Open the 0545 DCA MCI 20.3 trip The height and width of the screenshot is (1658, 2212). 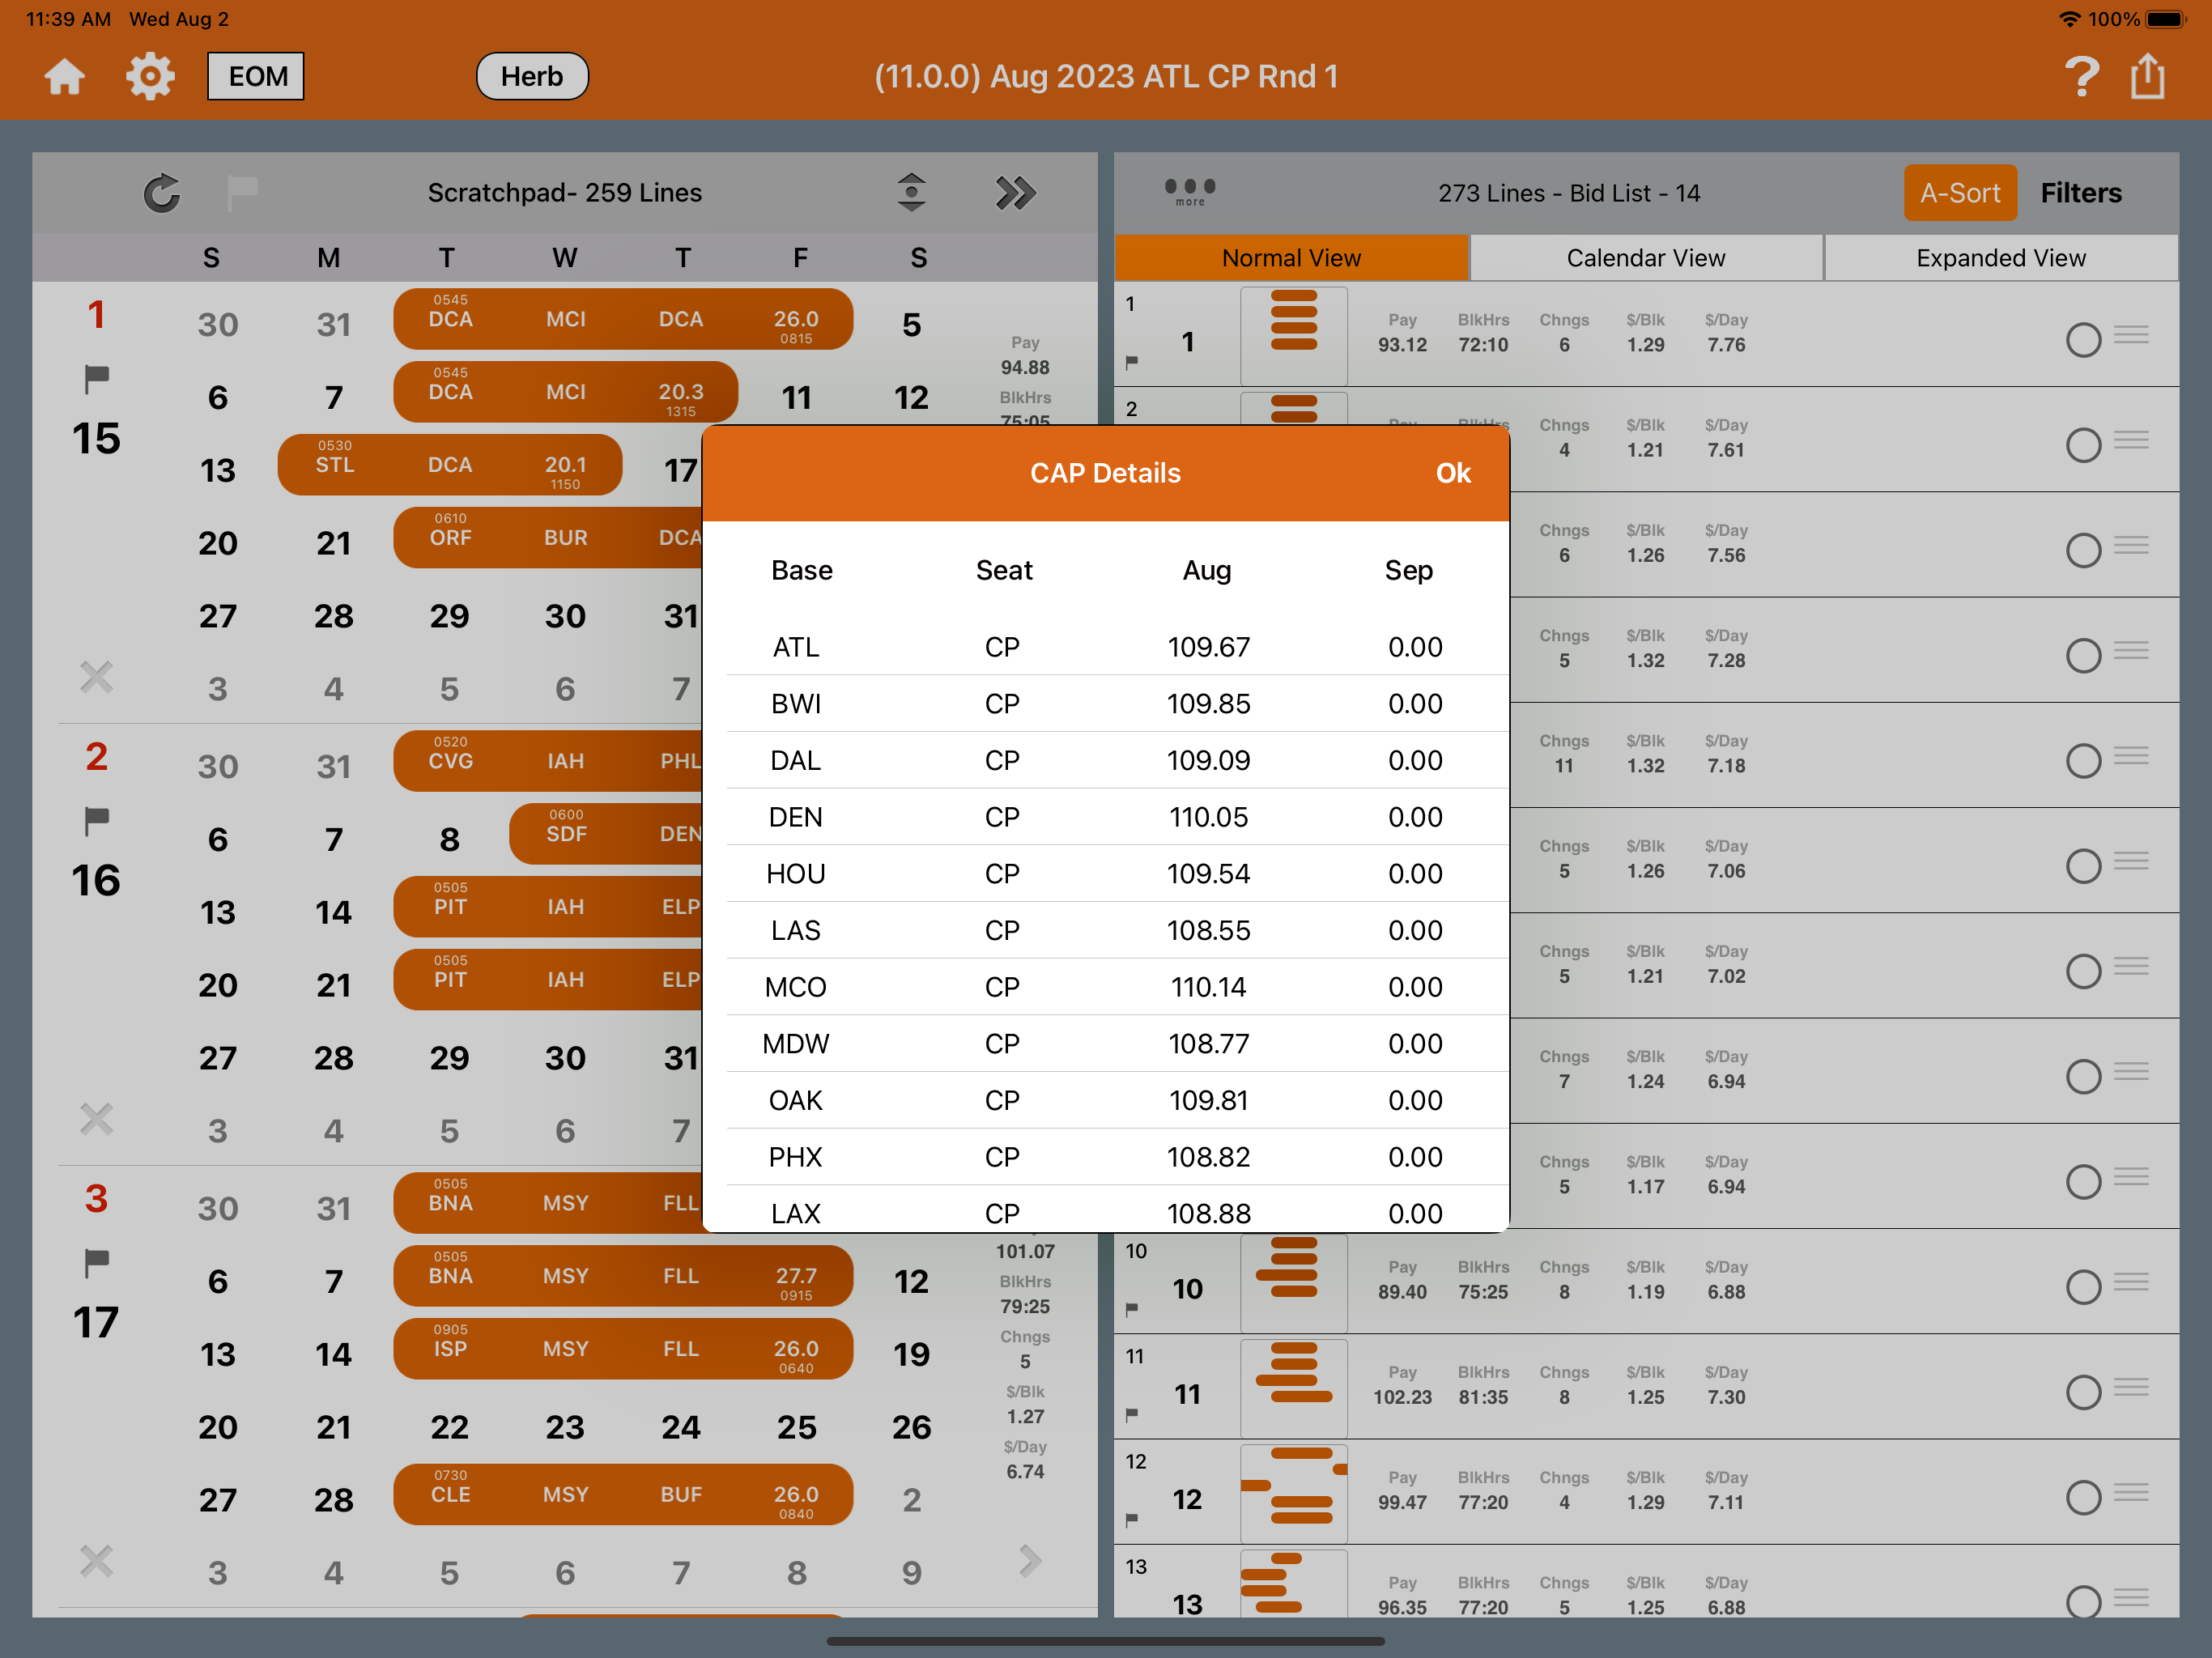(x=566, y=392)
